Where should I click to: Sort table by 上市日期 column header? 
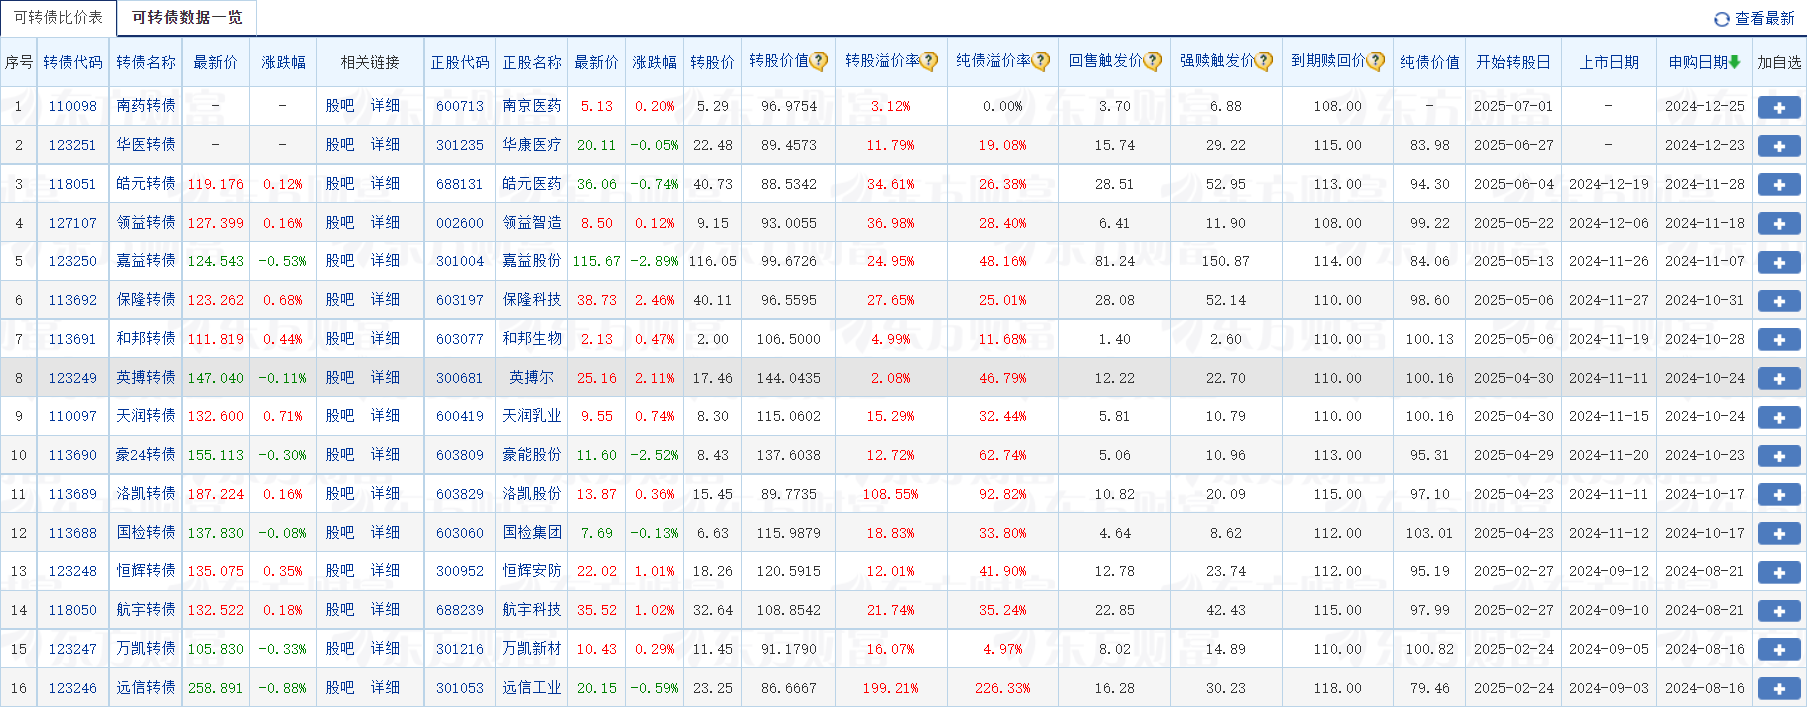[x=1608, y=62]
